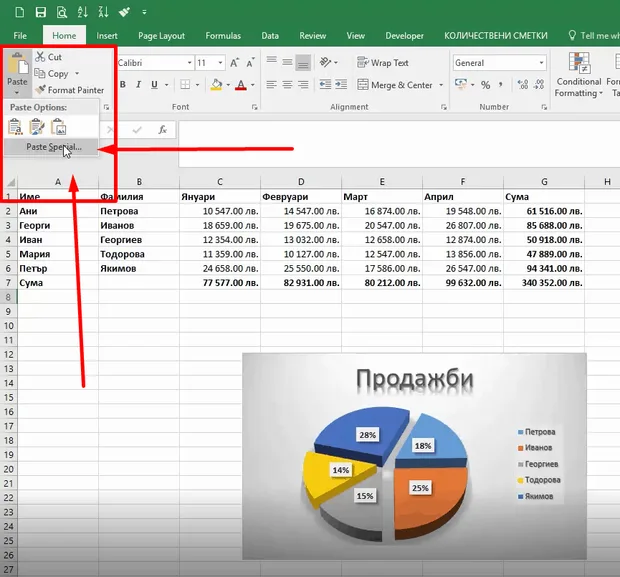Open the Calibri font name dropdown
620x577 pixels.
pyautogui.click(x=189, y=63)
